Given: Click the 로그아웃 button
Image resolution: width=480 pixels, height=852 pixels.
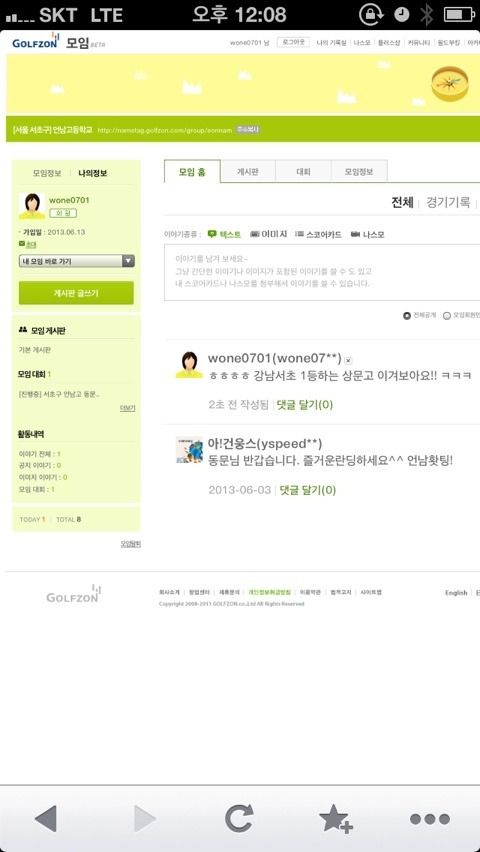Looking at the screenshot, I should click(x=293, y=42).
